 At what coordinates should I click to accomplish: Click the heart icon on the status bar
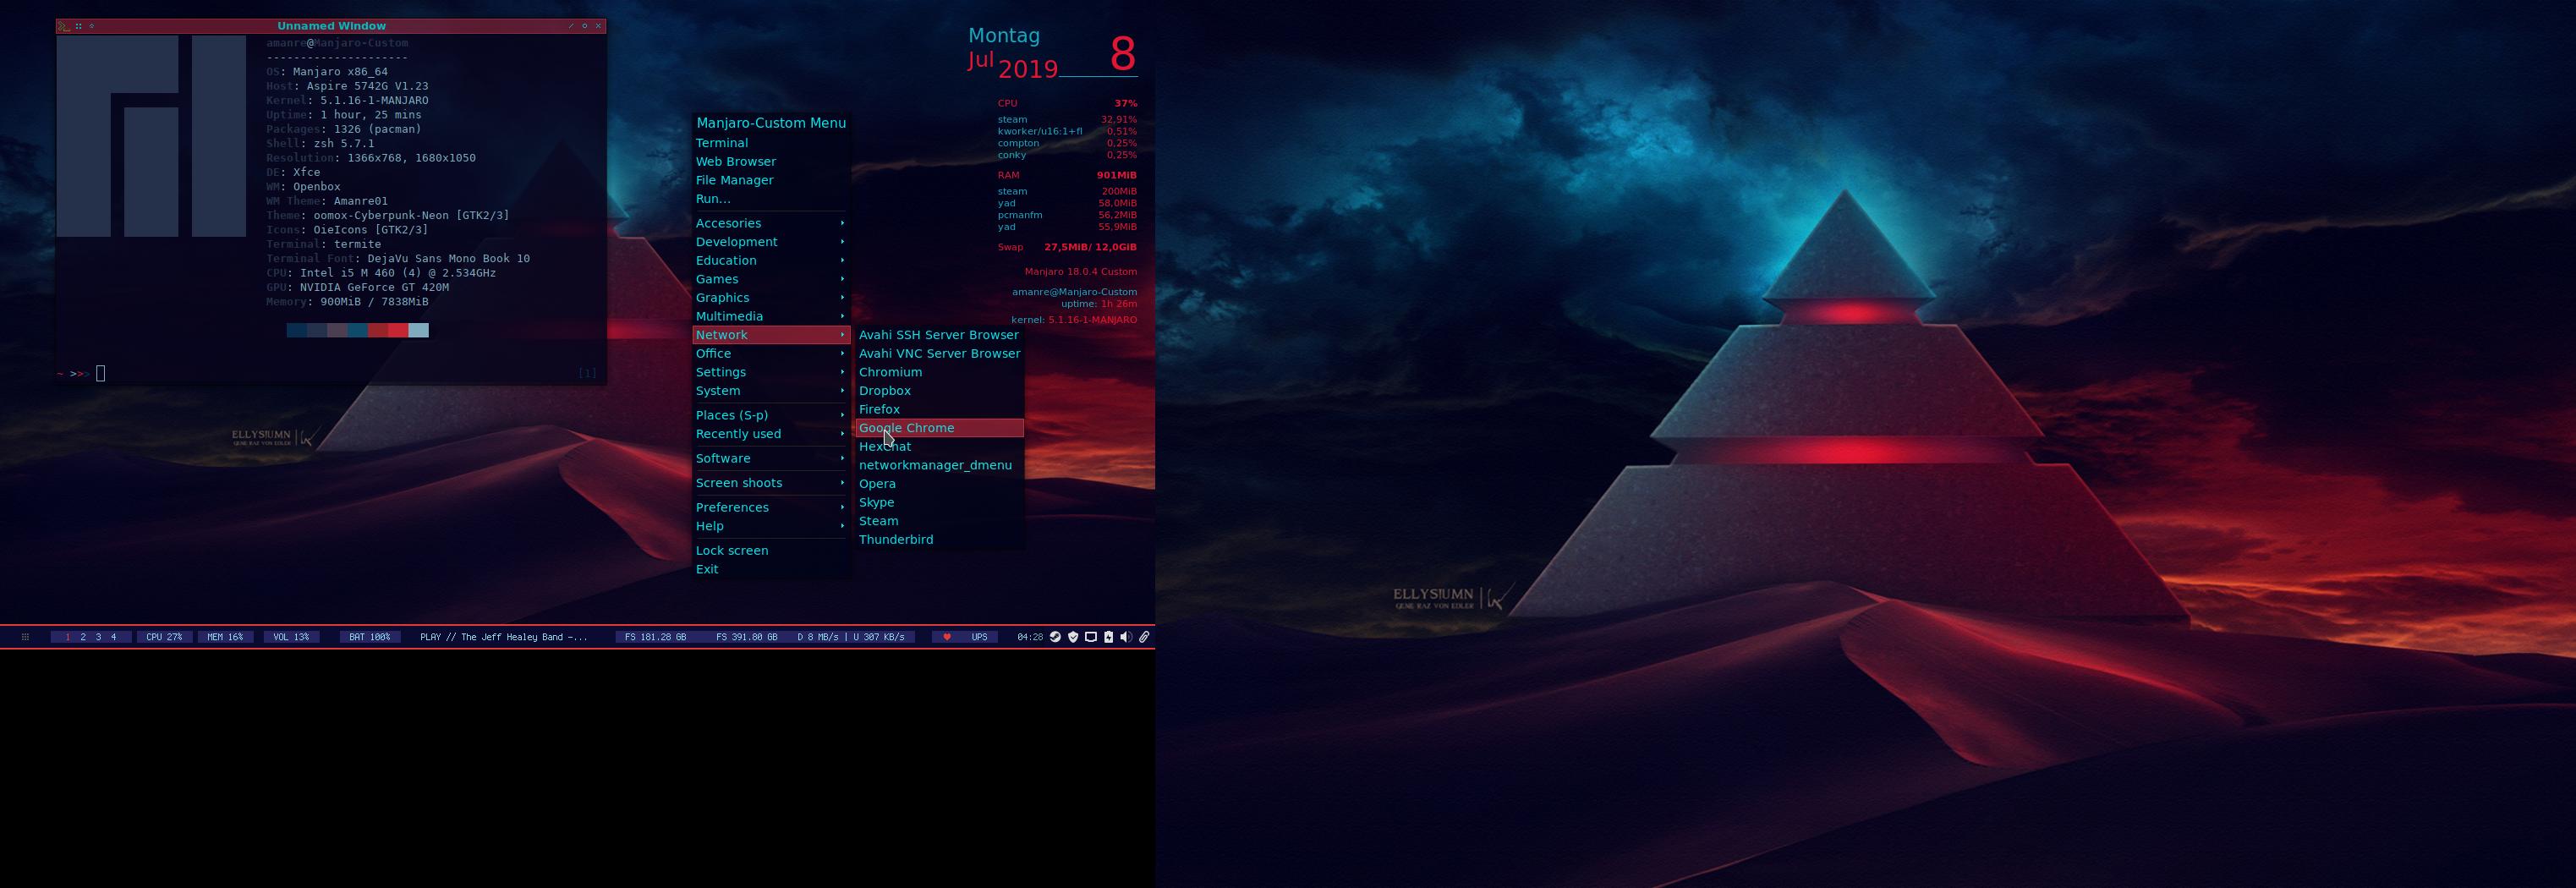pyautogui.click(x=946, y=637)
